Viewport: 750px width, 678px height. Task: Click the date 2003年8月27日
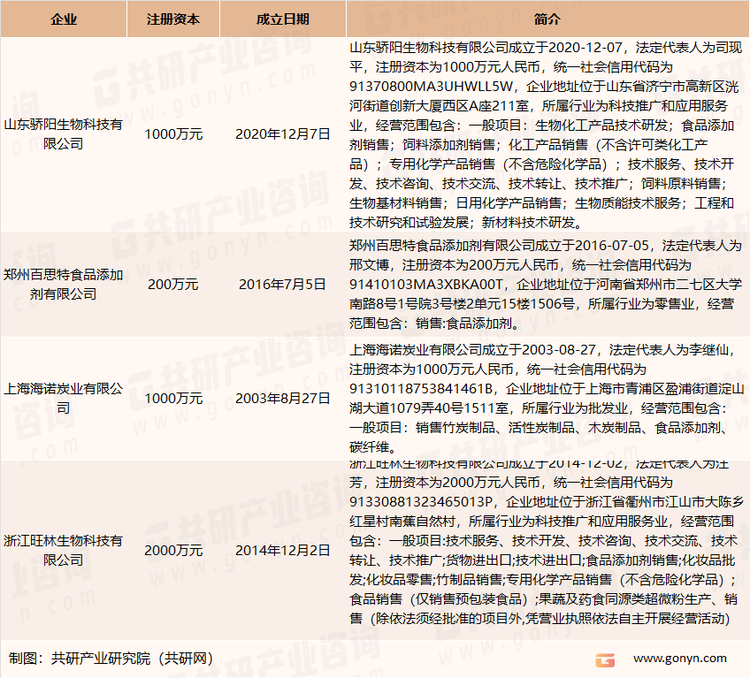coord(283,398)
